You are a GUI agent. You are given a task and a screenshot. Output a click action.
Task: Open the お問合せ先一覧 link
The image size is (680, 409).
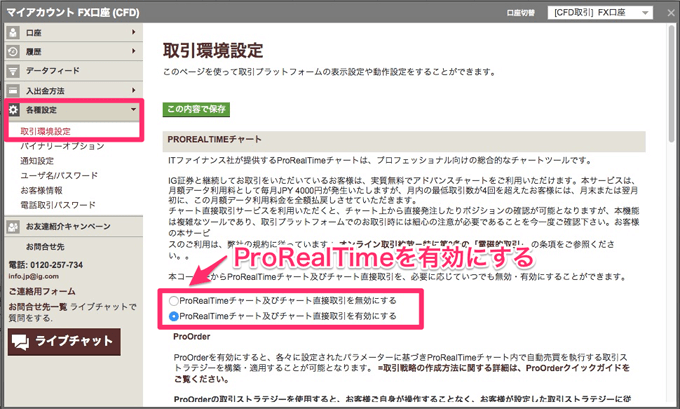38,307
